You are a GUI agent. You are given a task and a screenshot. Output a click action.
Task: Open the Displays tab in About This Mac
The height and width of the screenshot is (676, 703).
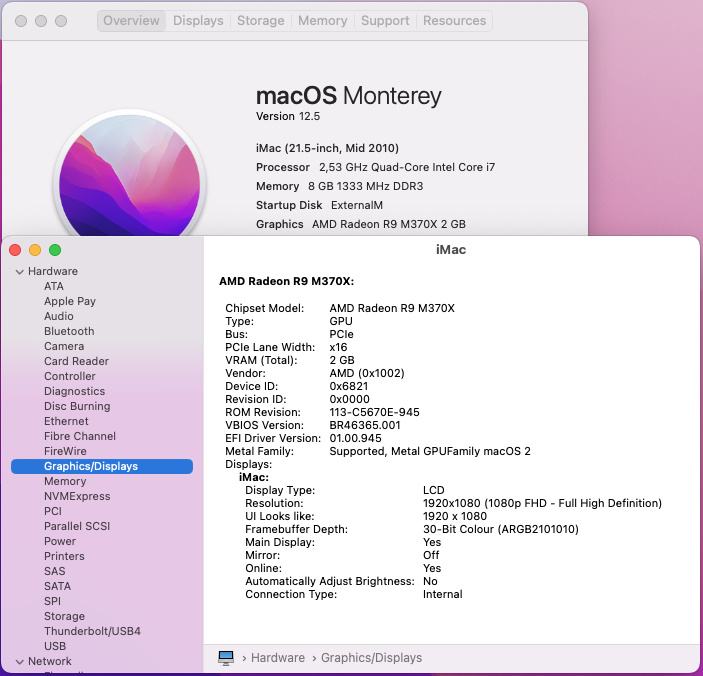click(x=198, y=21)
